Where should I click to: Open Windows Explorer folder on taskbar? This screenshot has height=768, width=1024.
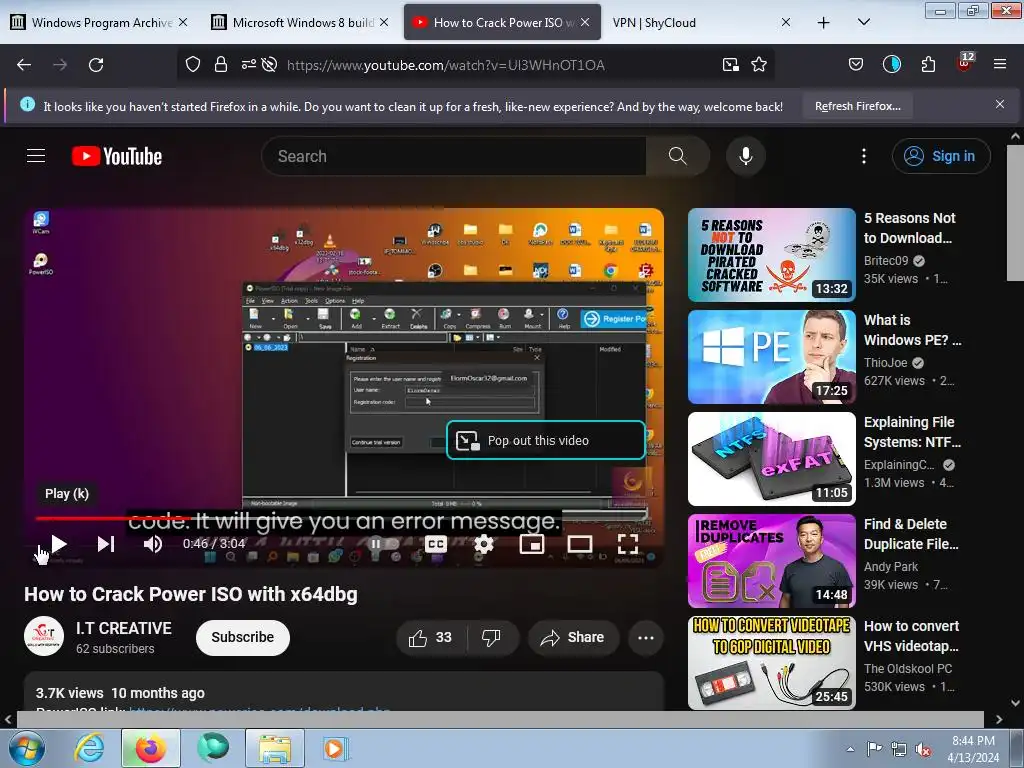tap(275, 748)
